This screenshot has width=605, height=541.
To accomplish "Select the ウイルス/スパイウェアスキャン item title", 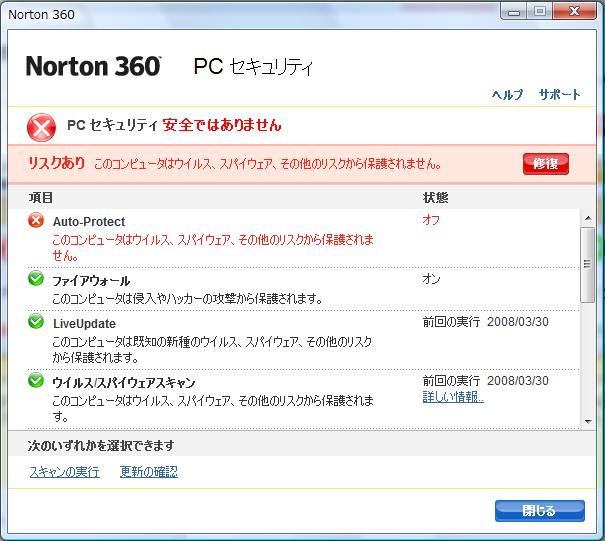I will coord(124,383).
